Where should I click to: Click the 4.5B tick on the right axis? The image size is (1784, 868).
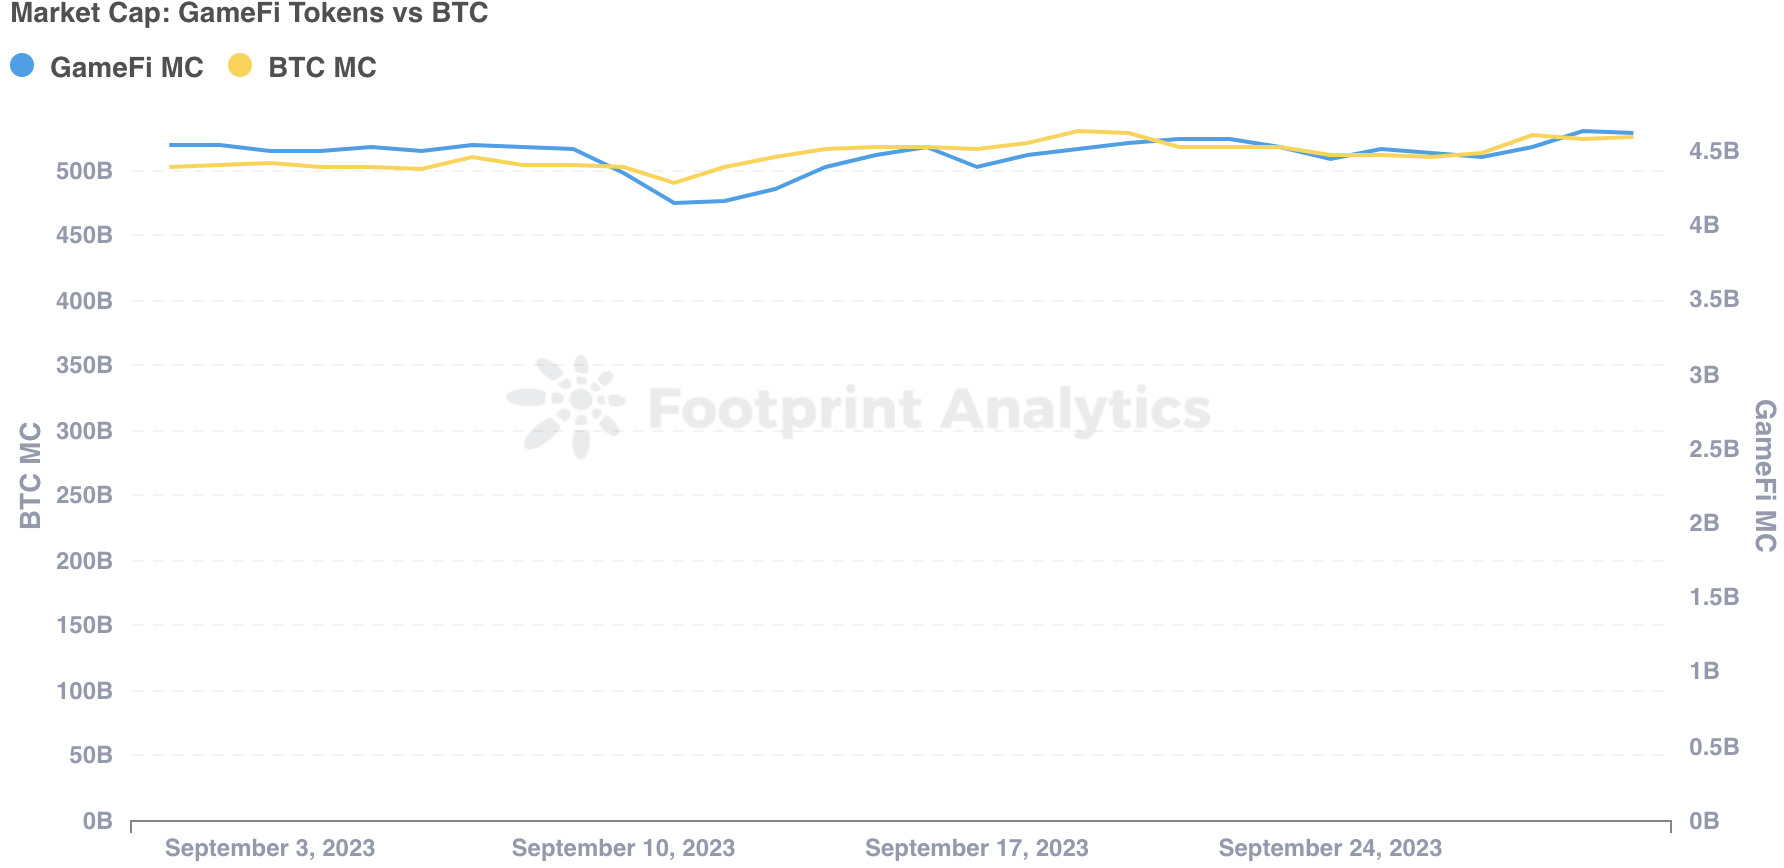coord(1713,151)
